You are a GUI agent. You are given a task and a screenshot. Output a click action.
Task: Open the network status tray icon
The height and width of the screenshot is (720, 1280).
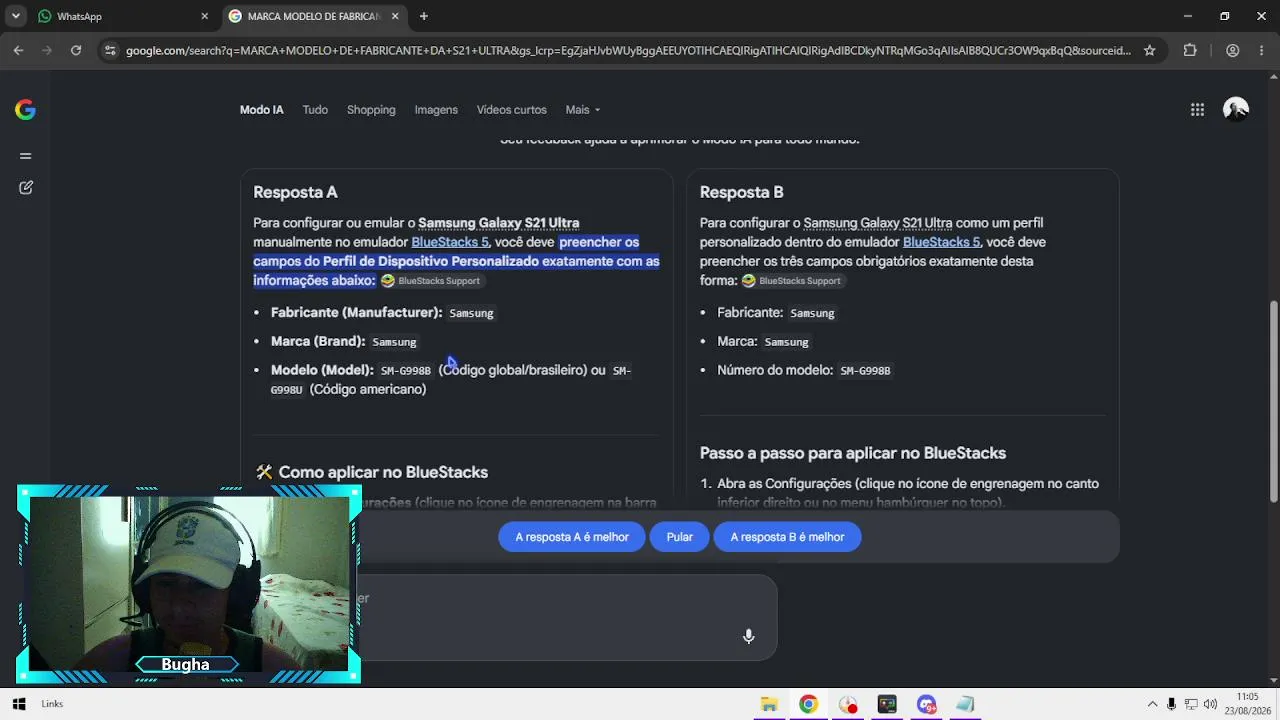pos(1191,704)
